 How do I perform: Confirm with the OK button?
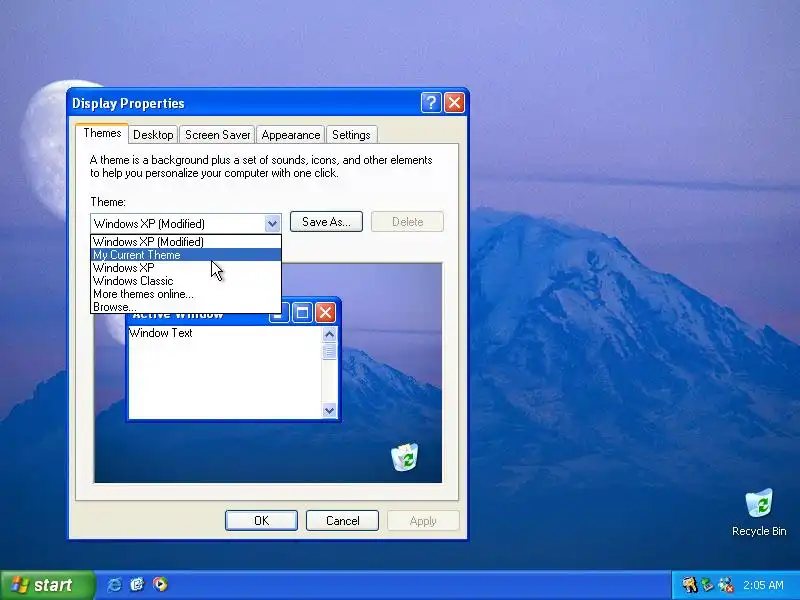click(261, 520)
